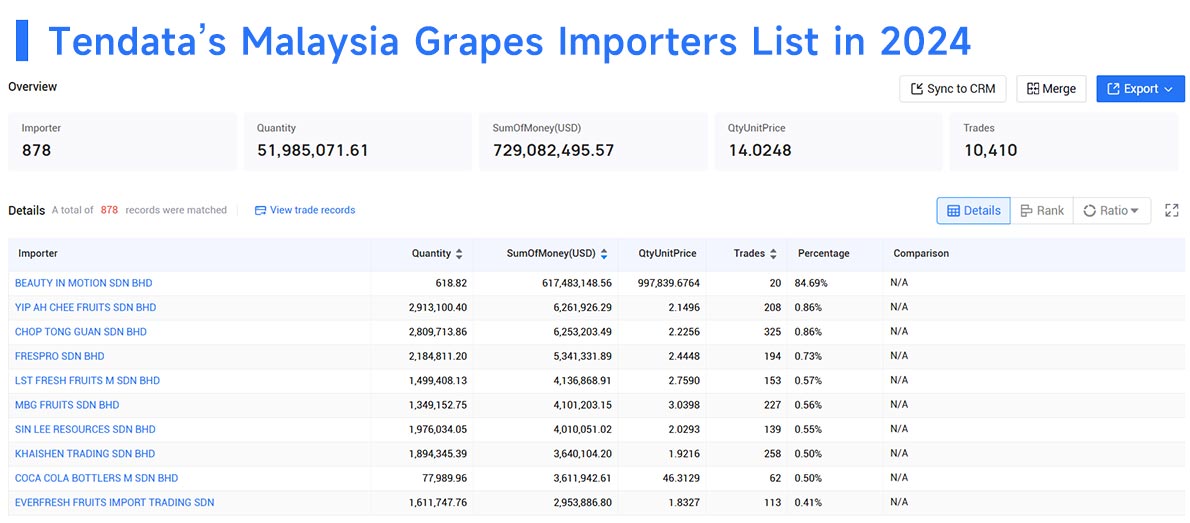This screenshot has width=1190, height=523.
Task: Select the Importer 878 summary card
Action: click(122, 142)
